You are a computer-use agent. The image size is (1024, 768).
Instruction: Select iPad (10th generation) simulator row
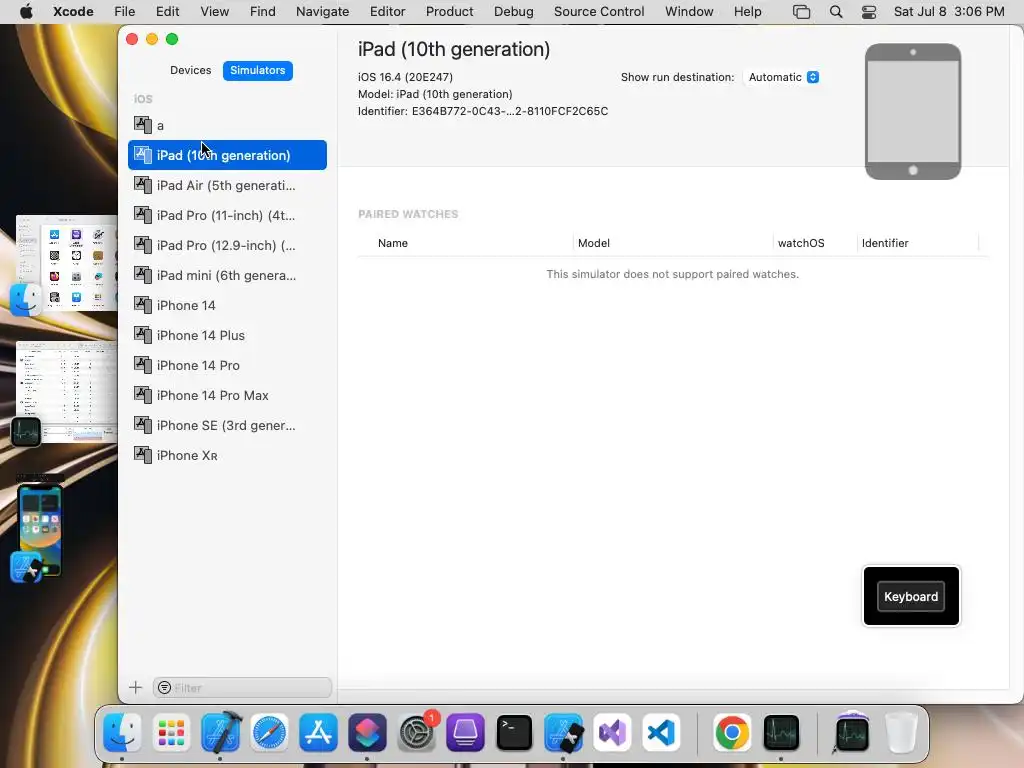point(227,155)
